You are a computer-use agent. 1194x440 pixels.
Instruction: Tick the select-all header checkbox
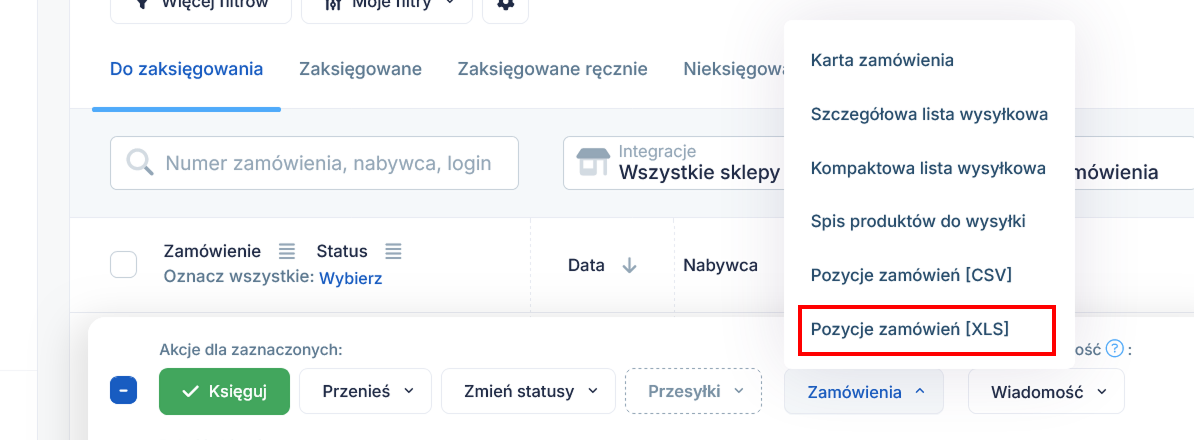coord(123,265)
